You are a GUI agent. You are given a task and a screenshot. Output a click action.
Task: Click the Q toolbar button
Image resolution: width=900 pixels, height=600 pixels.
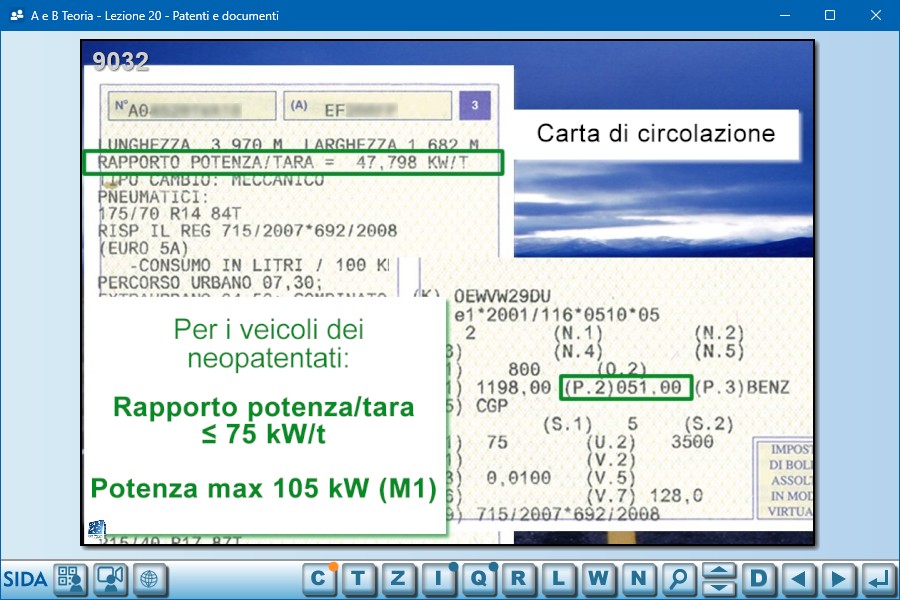tap(478, 578)
